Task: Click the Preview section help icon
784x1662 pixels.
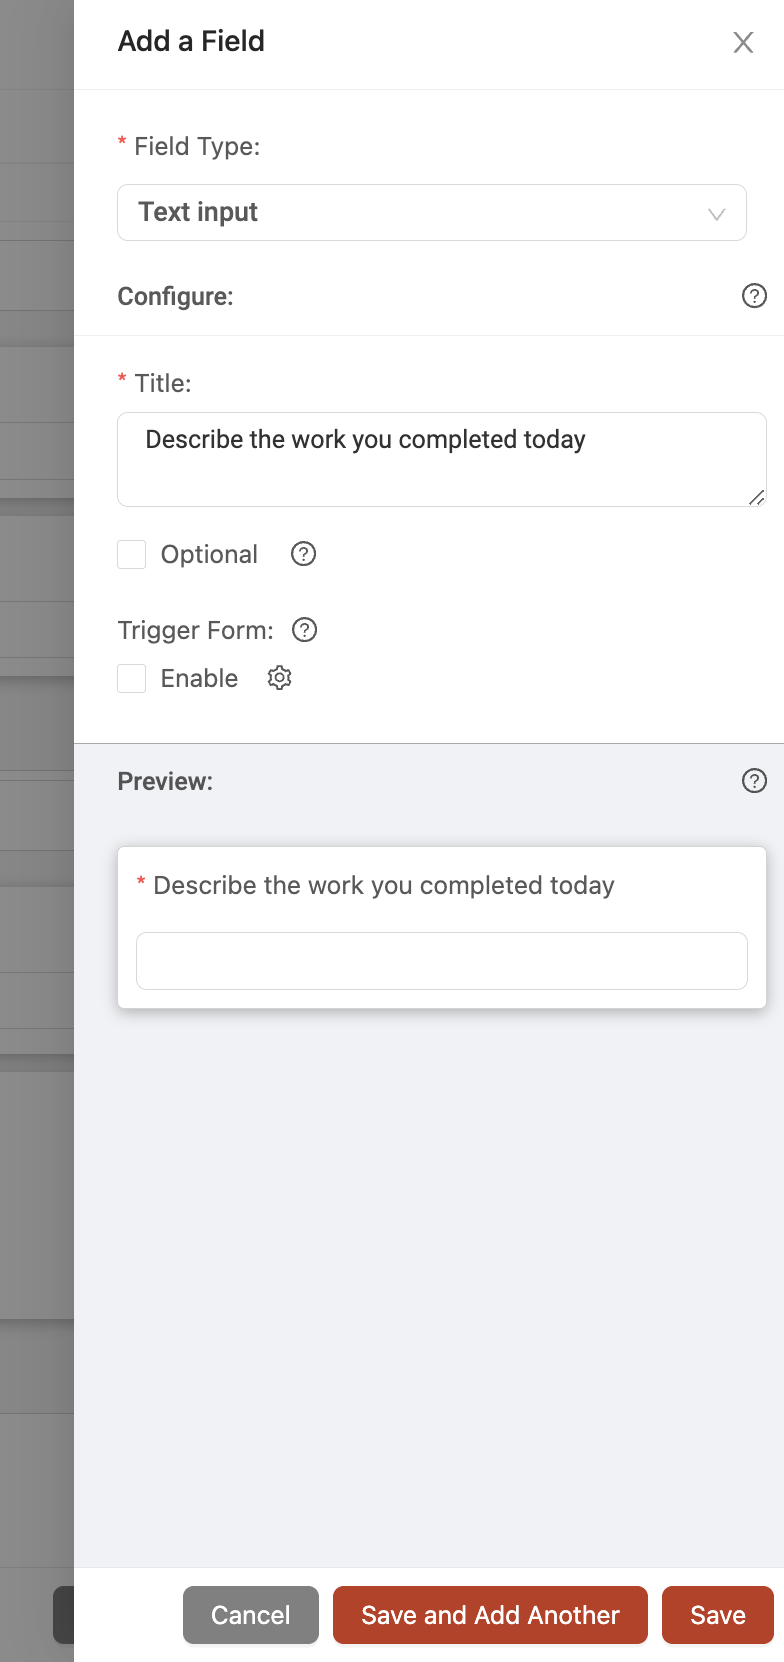Action: click(754, 781)
